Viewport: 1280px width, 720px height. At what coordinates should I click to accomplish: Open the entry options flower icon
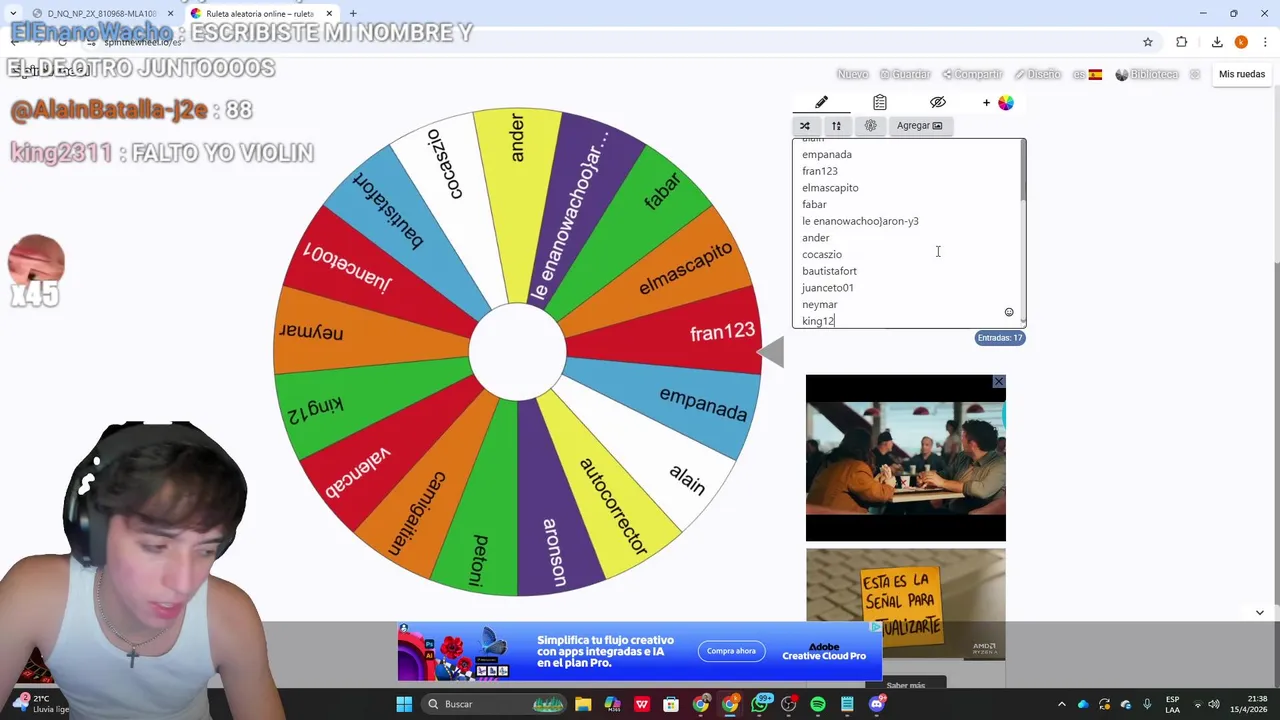coord(870,126)
